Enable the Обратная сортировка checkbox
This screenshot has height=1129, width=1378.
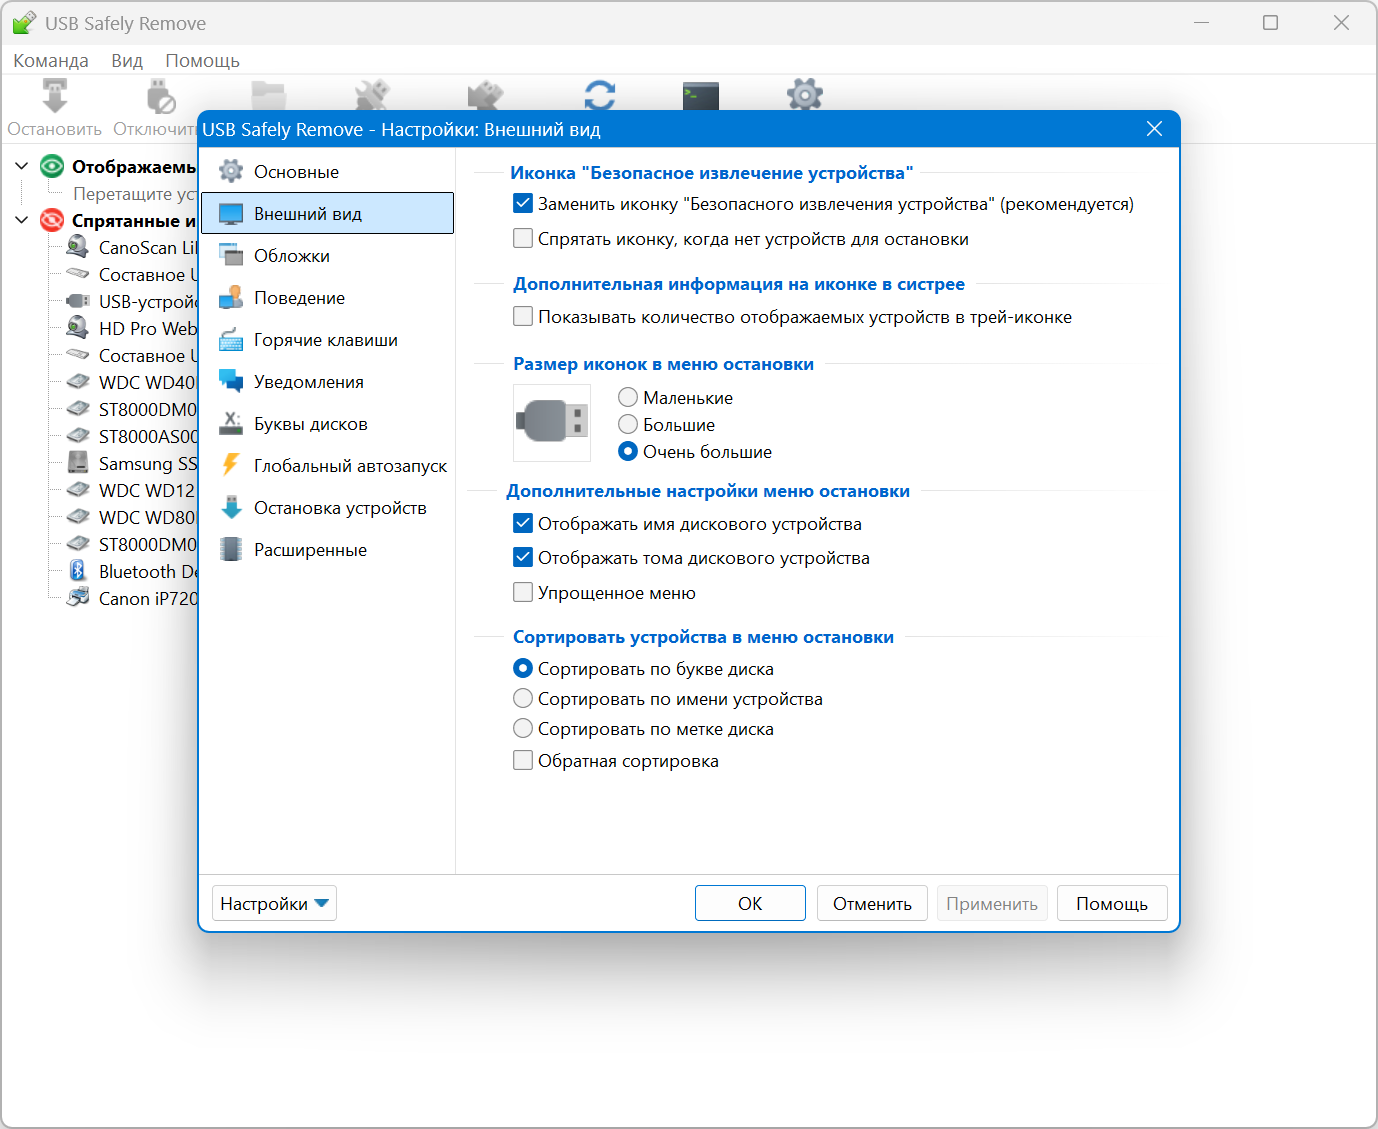(523, 761)
